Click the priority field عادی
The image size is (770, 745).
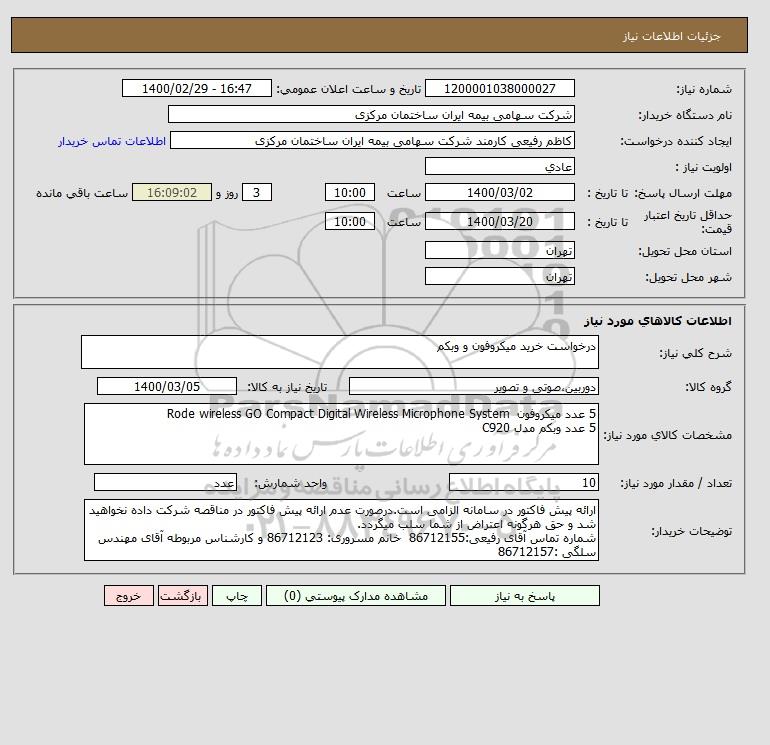pos(499,166)
